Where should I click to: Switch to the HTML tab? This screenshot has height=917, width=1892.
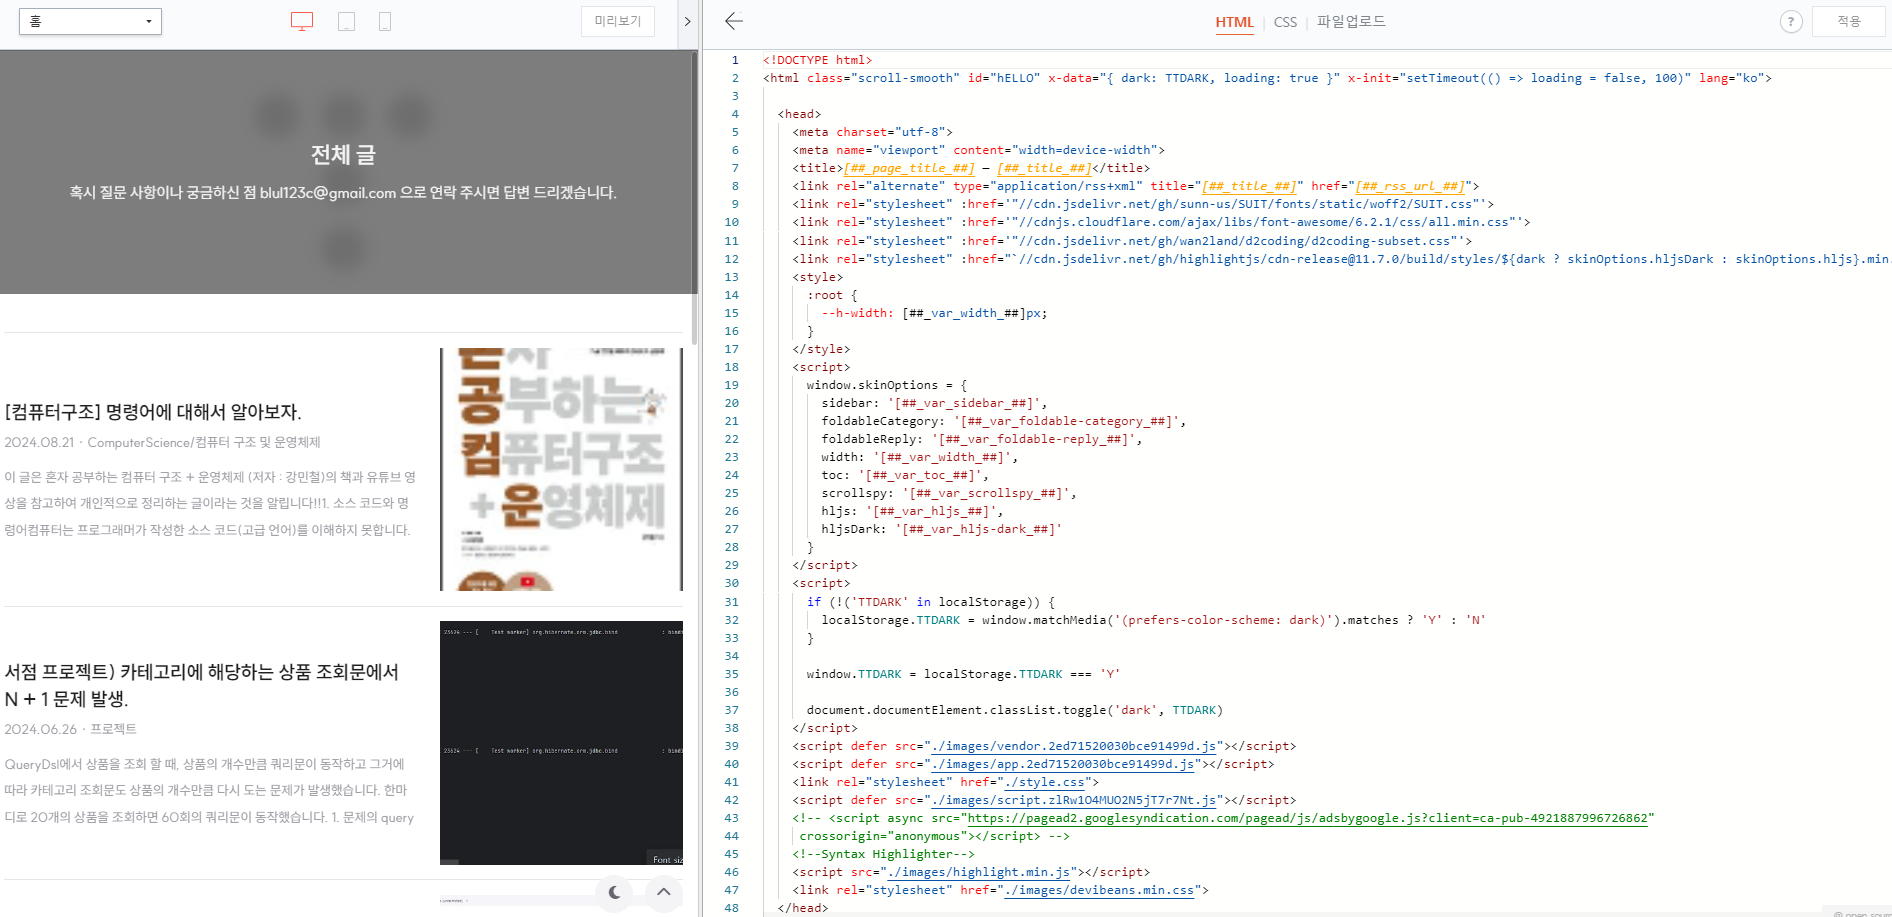coord(1234,22)
